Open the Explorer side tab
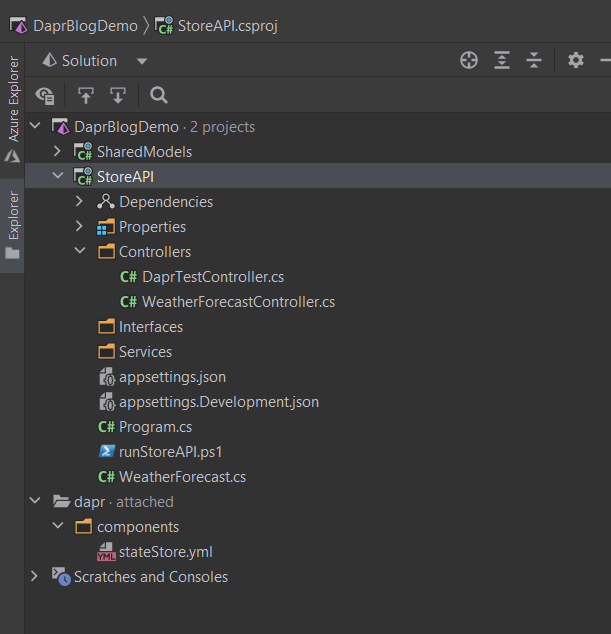The image size is (611, 634). pos(12,225)
